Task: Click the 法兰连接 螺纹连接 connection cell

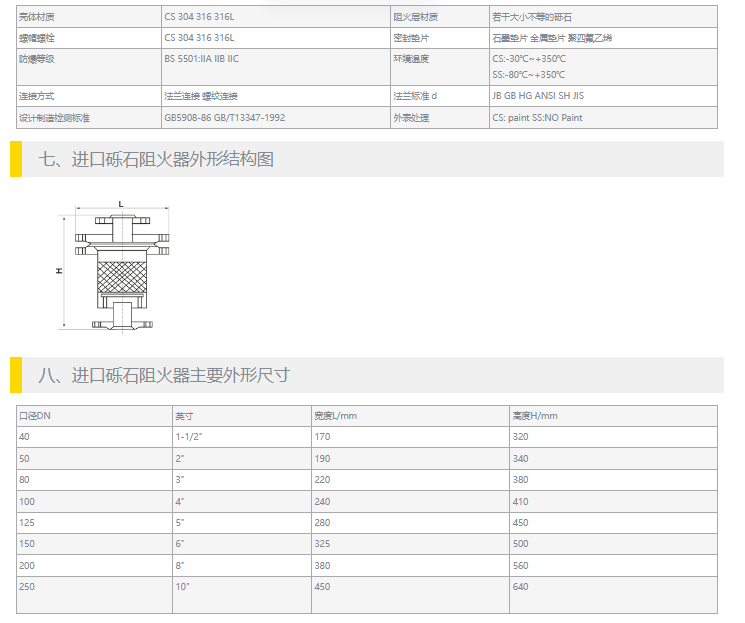Action: (x=201, y=96)
